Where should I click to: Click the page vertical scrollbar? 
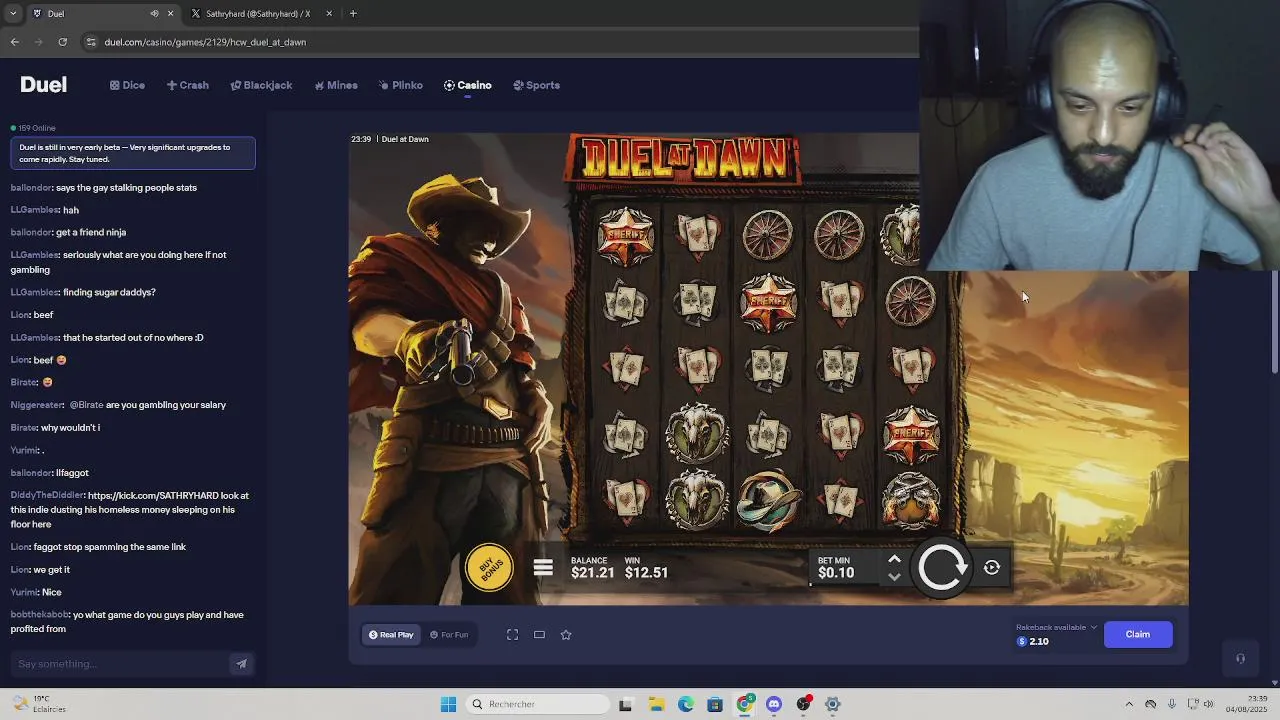(x=1275, y=322)
